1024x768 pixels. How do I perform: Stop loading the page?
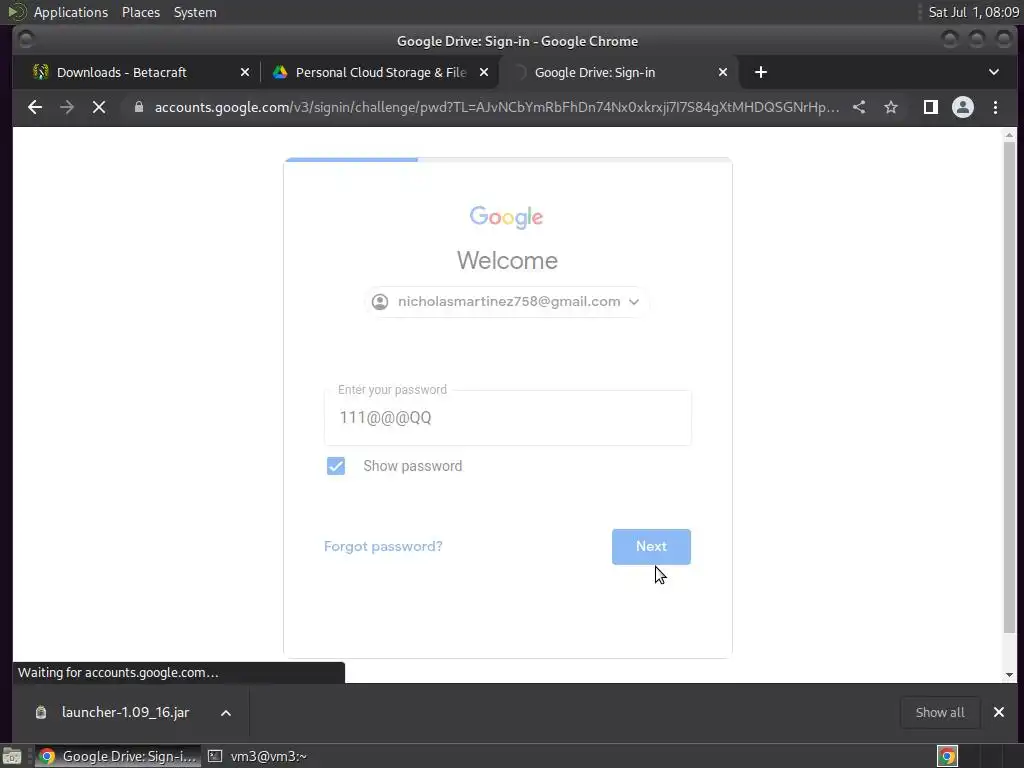(99, 107)
